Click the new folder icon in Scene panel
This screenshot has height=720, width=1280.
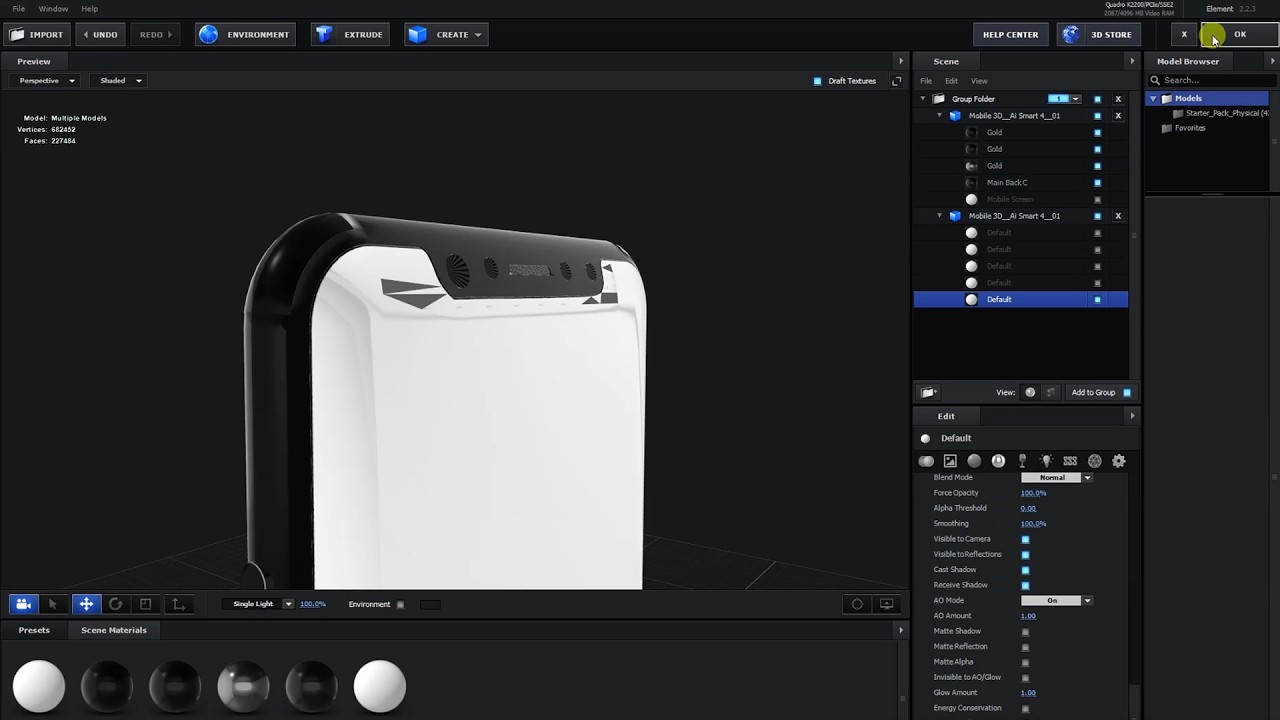[x=928, y=393]
